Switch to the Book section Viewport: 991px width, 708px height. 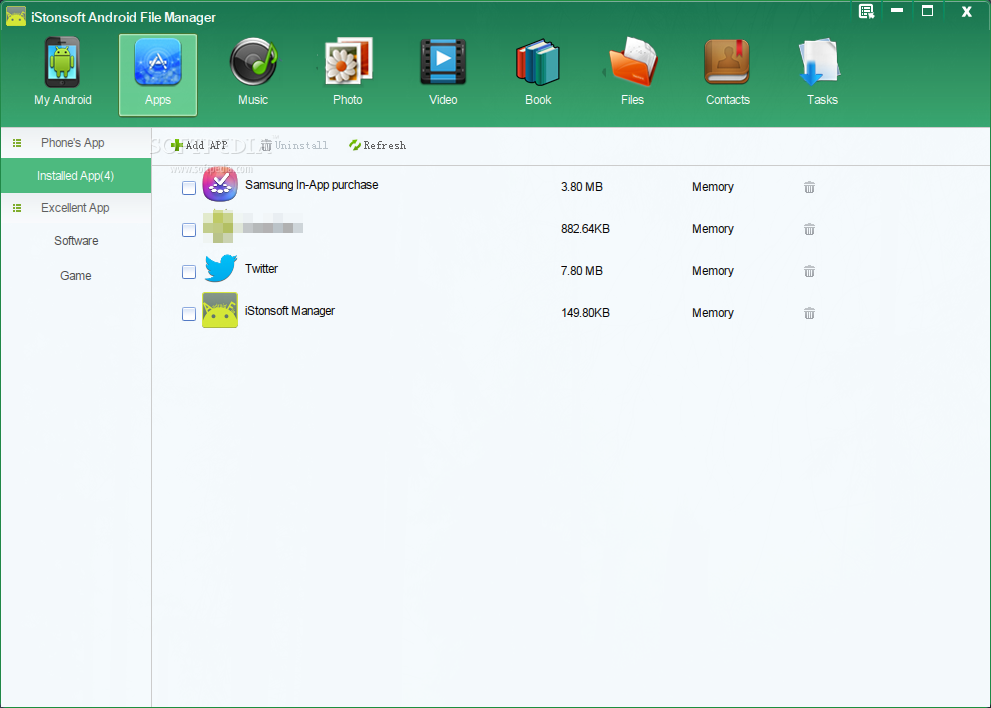tap(538, 72)
